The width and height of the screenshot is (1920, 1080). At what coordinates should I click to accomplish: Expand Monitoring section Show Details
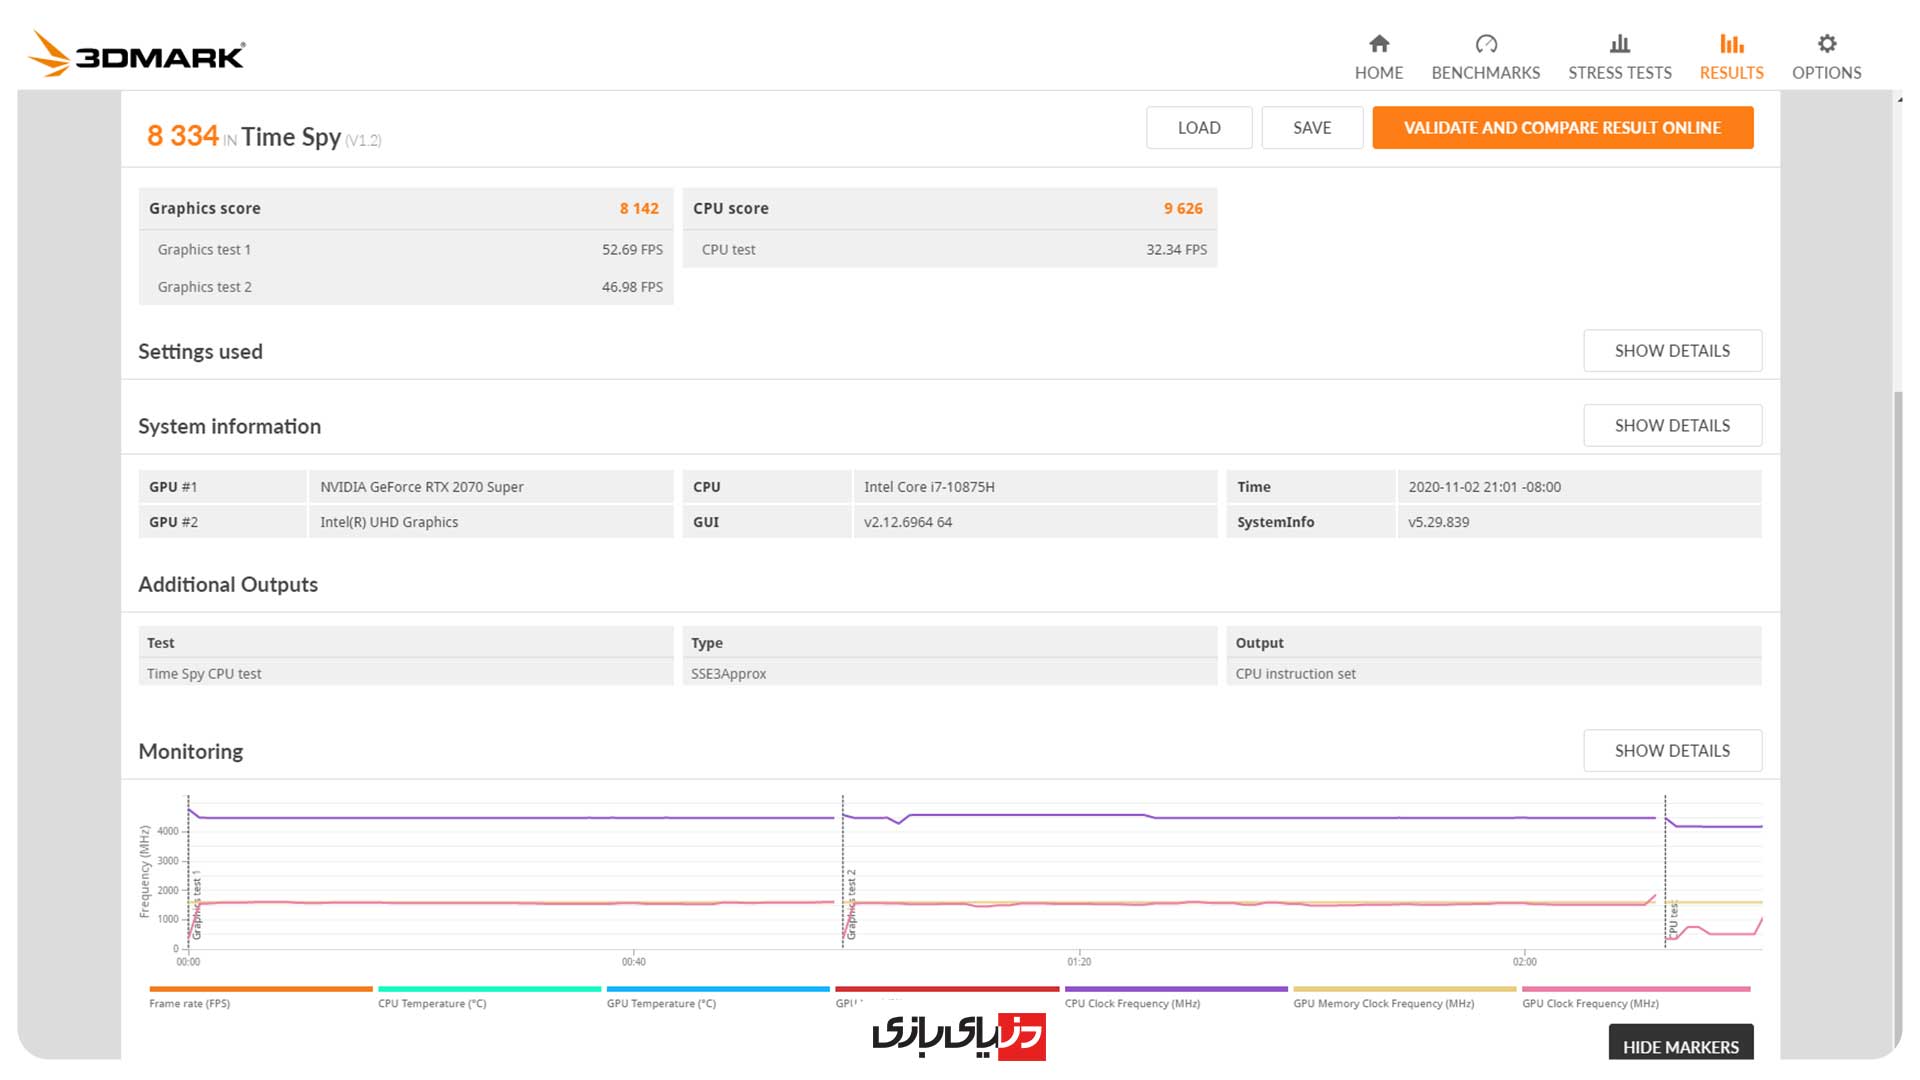1672,751
